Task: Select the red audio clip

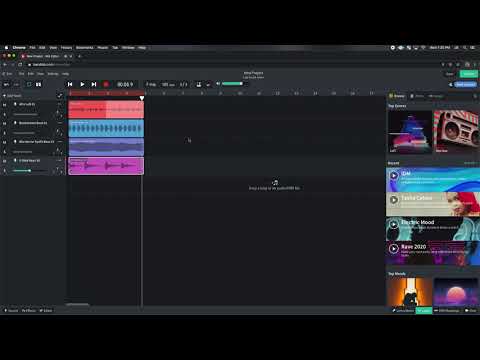Action: [106, 110]
